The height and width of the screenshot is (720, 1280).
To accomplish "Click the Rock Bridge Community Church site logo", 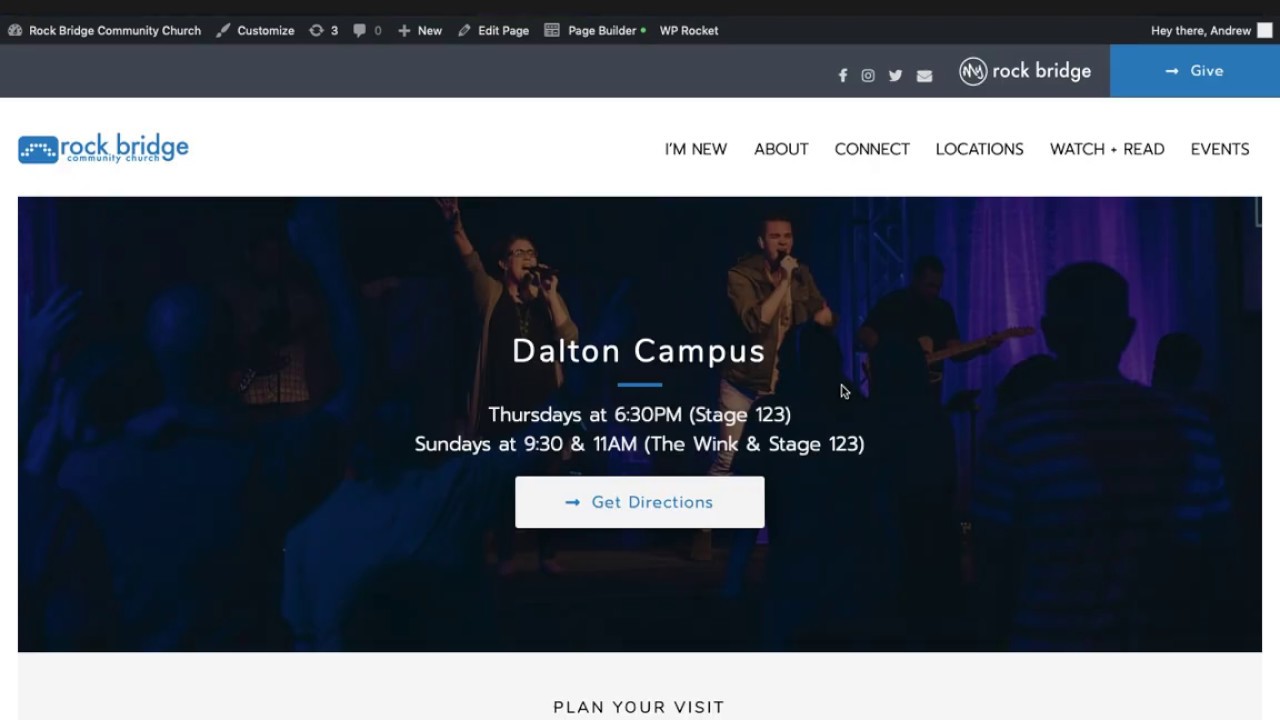I will [x=103, y=149].
